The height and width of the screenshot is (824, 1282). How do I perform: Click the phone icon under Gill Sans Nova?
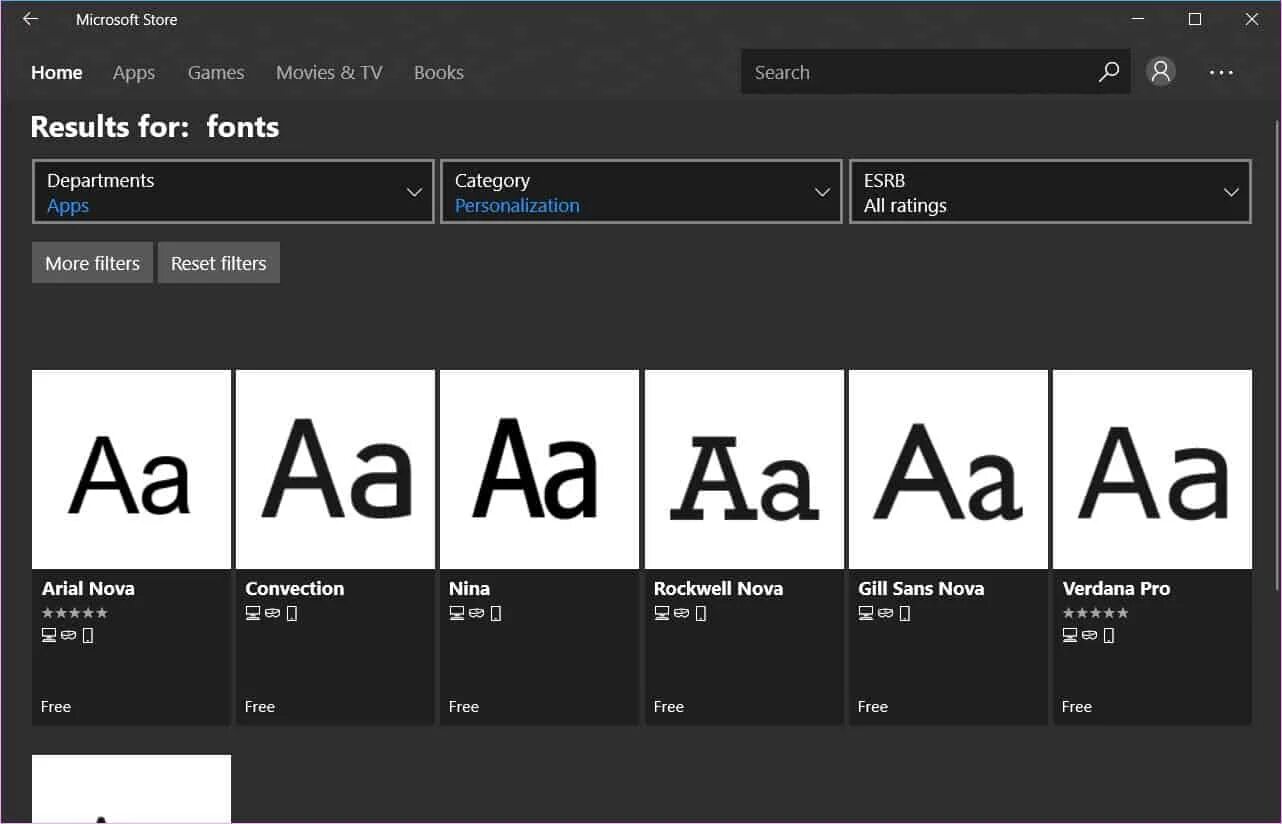click(905, 612)
